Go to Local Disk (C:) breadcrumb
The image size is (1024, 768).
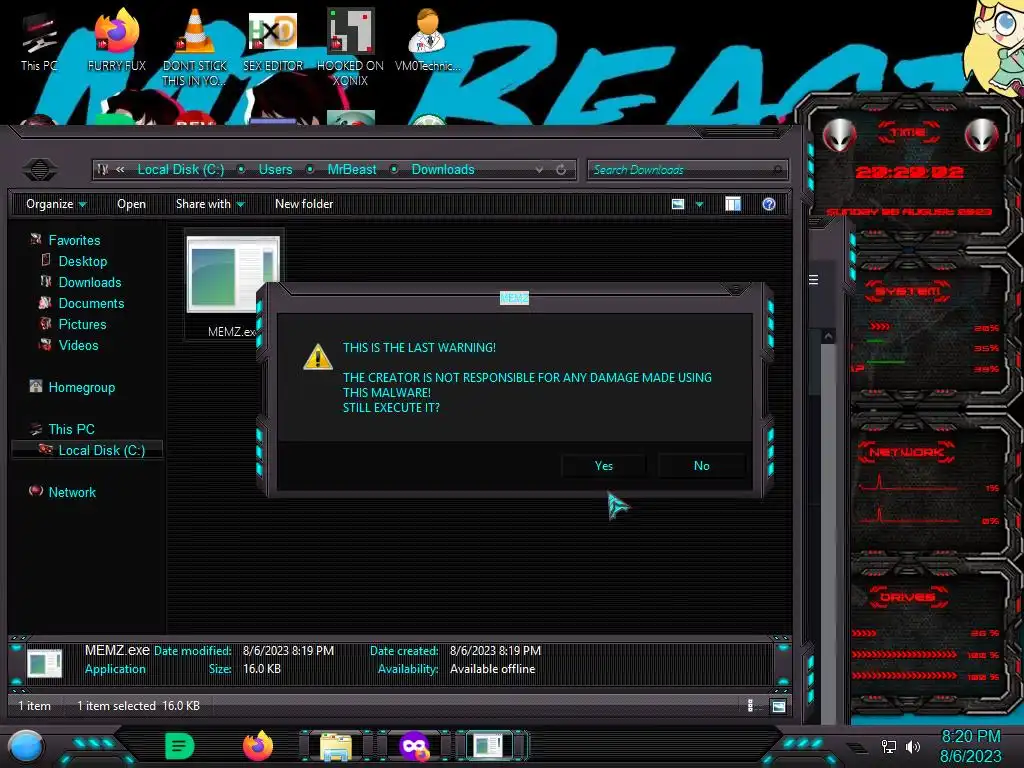(x=181, y=170)
